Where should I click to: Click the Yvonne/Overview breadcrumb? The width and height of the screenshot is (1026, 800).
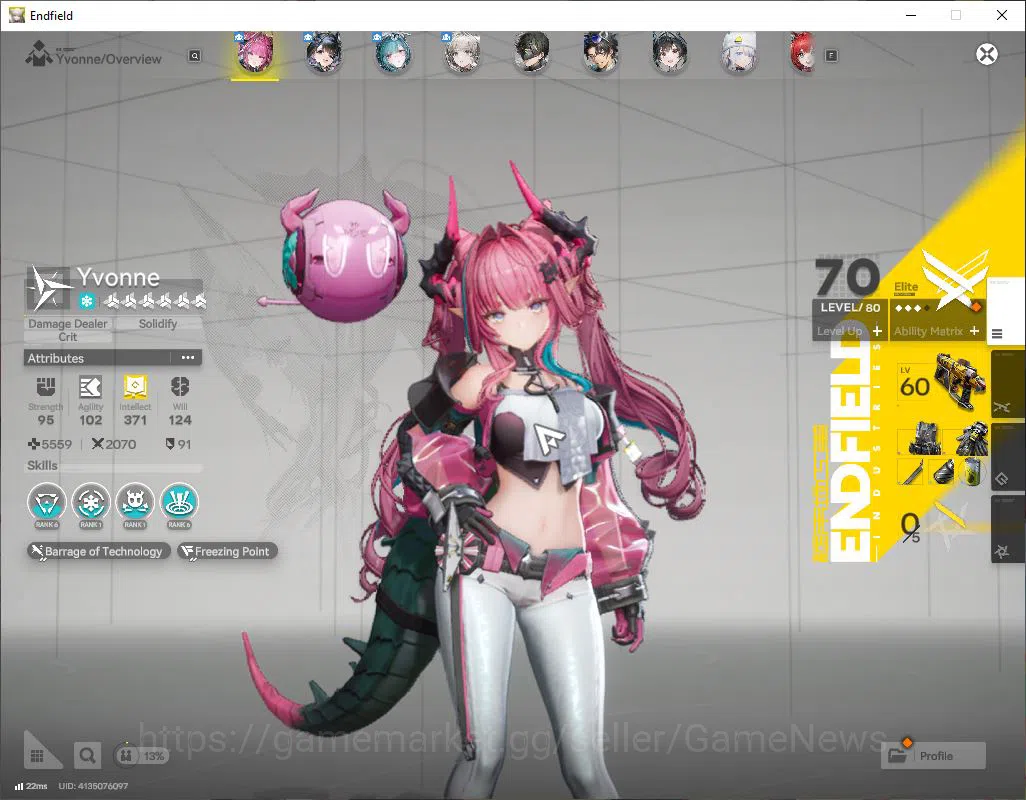click(108, 59)
